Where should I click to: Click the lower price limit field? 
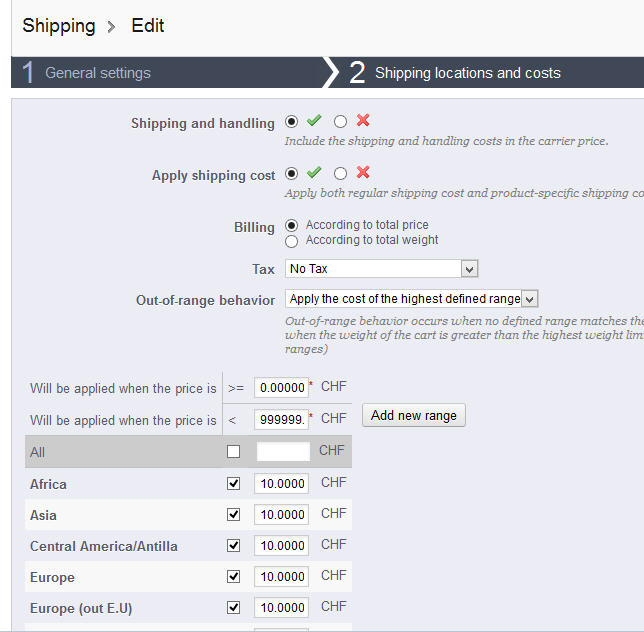click(x=281, y=387)
